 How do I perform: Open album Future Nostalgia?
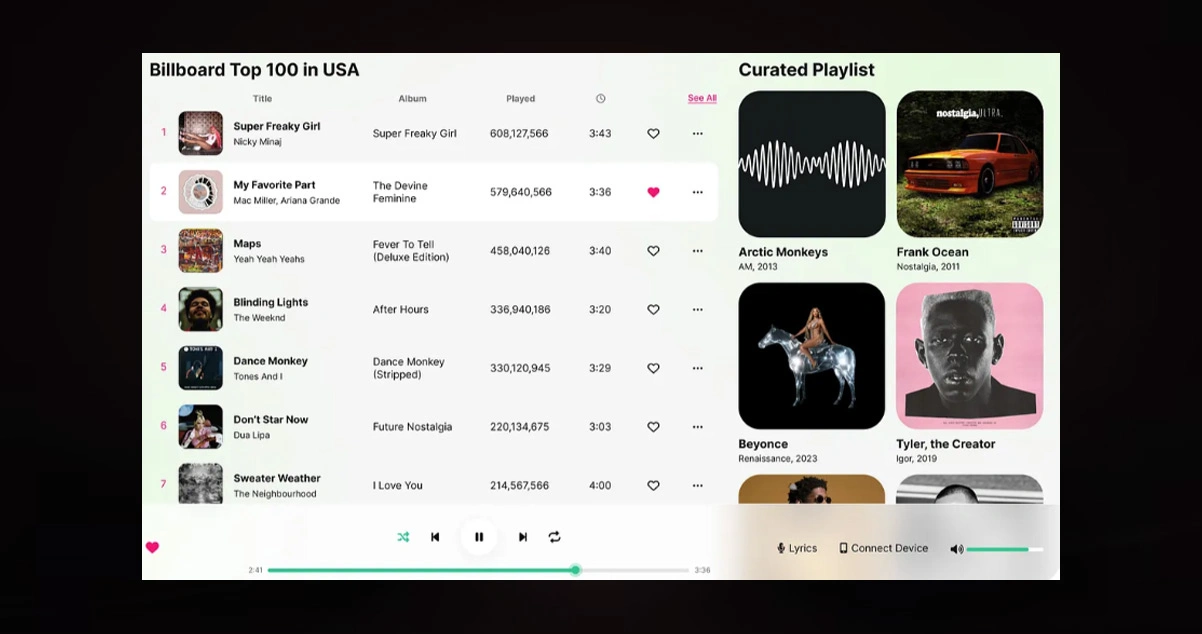pyautogui.click(x=412, y=427)
